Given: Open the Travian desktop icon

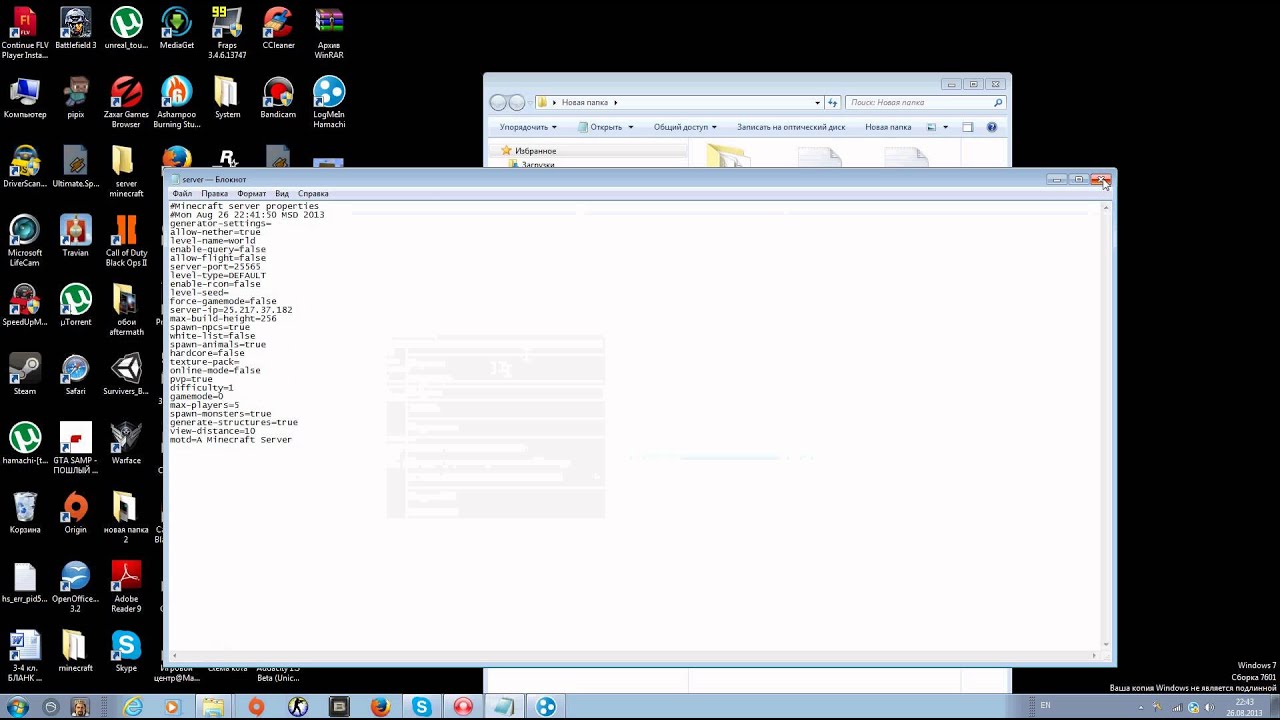Looking at the screenshot, I should point(75,236).
